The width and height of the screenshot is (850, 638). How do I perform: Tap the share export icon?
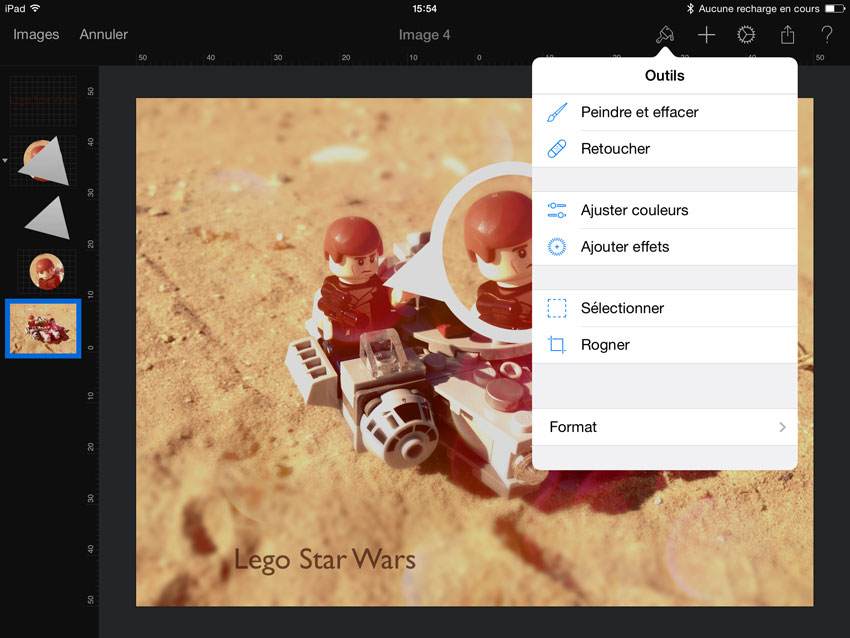coord(787,35)
